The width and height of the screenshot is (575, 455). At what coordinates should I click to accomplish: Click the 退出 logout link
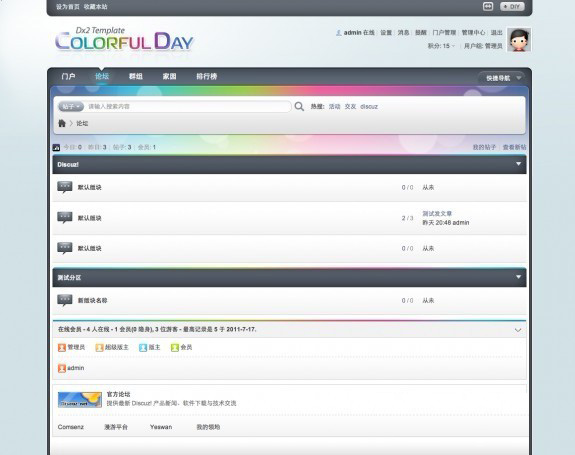click(x=497, y=33)
